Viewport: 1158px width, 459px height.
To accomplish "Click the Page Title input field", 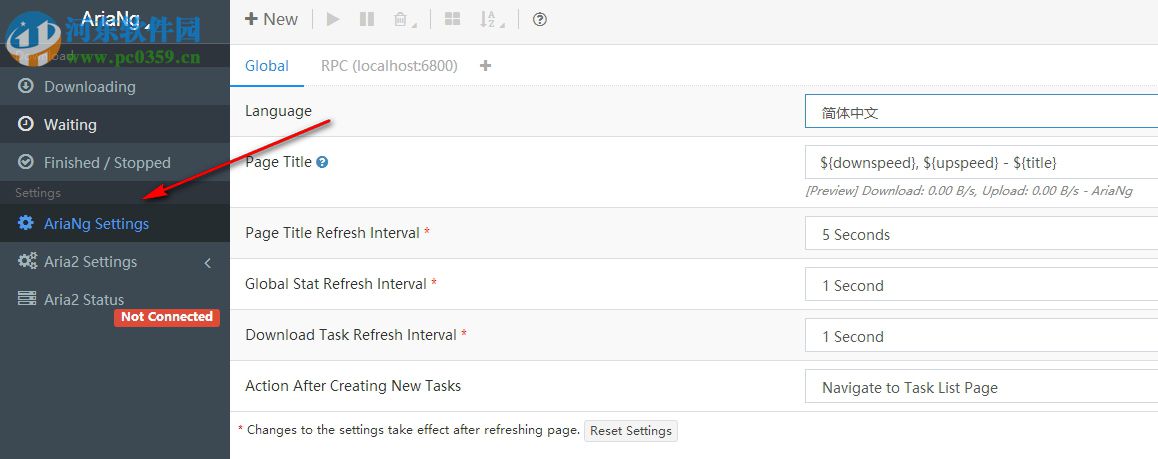I will (981, 162).
